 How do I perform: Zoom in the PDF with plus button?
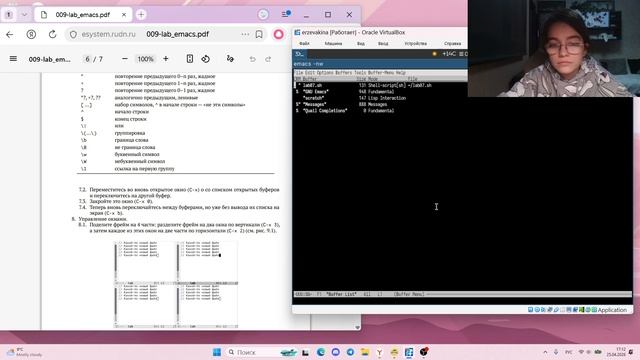[x=166, y=59]
